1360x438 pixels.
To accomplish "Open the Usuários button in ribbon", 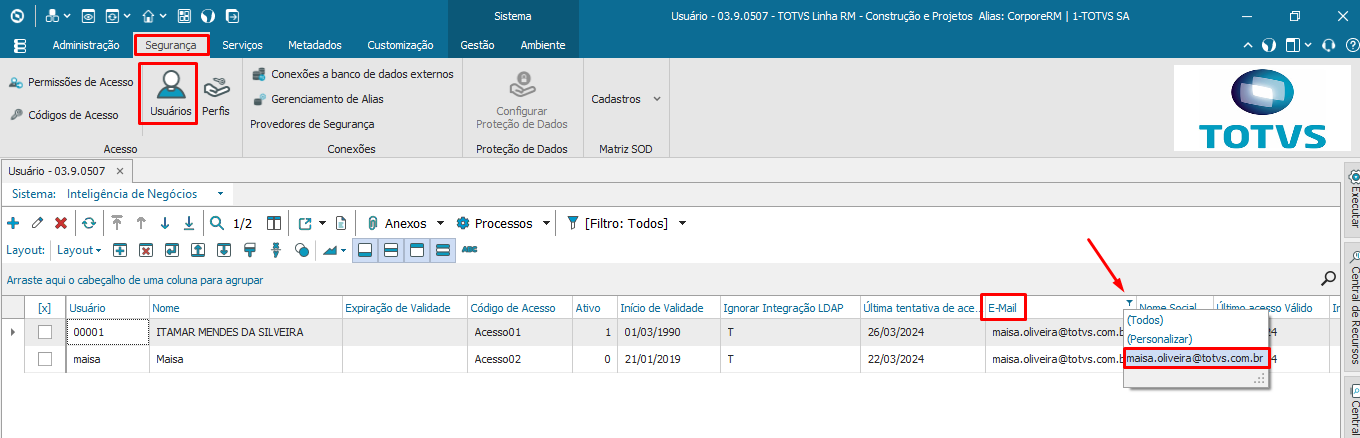I will pyautogui.click(x=171, y=93).
